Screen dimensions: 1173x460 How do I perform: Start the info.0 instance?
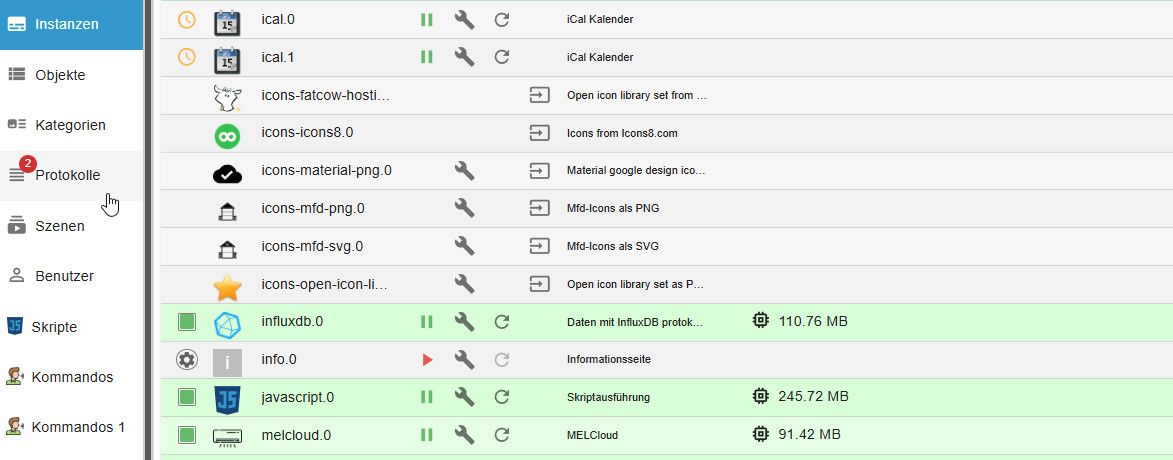pos(427,359)
